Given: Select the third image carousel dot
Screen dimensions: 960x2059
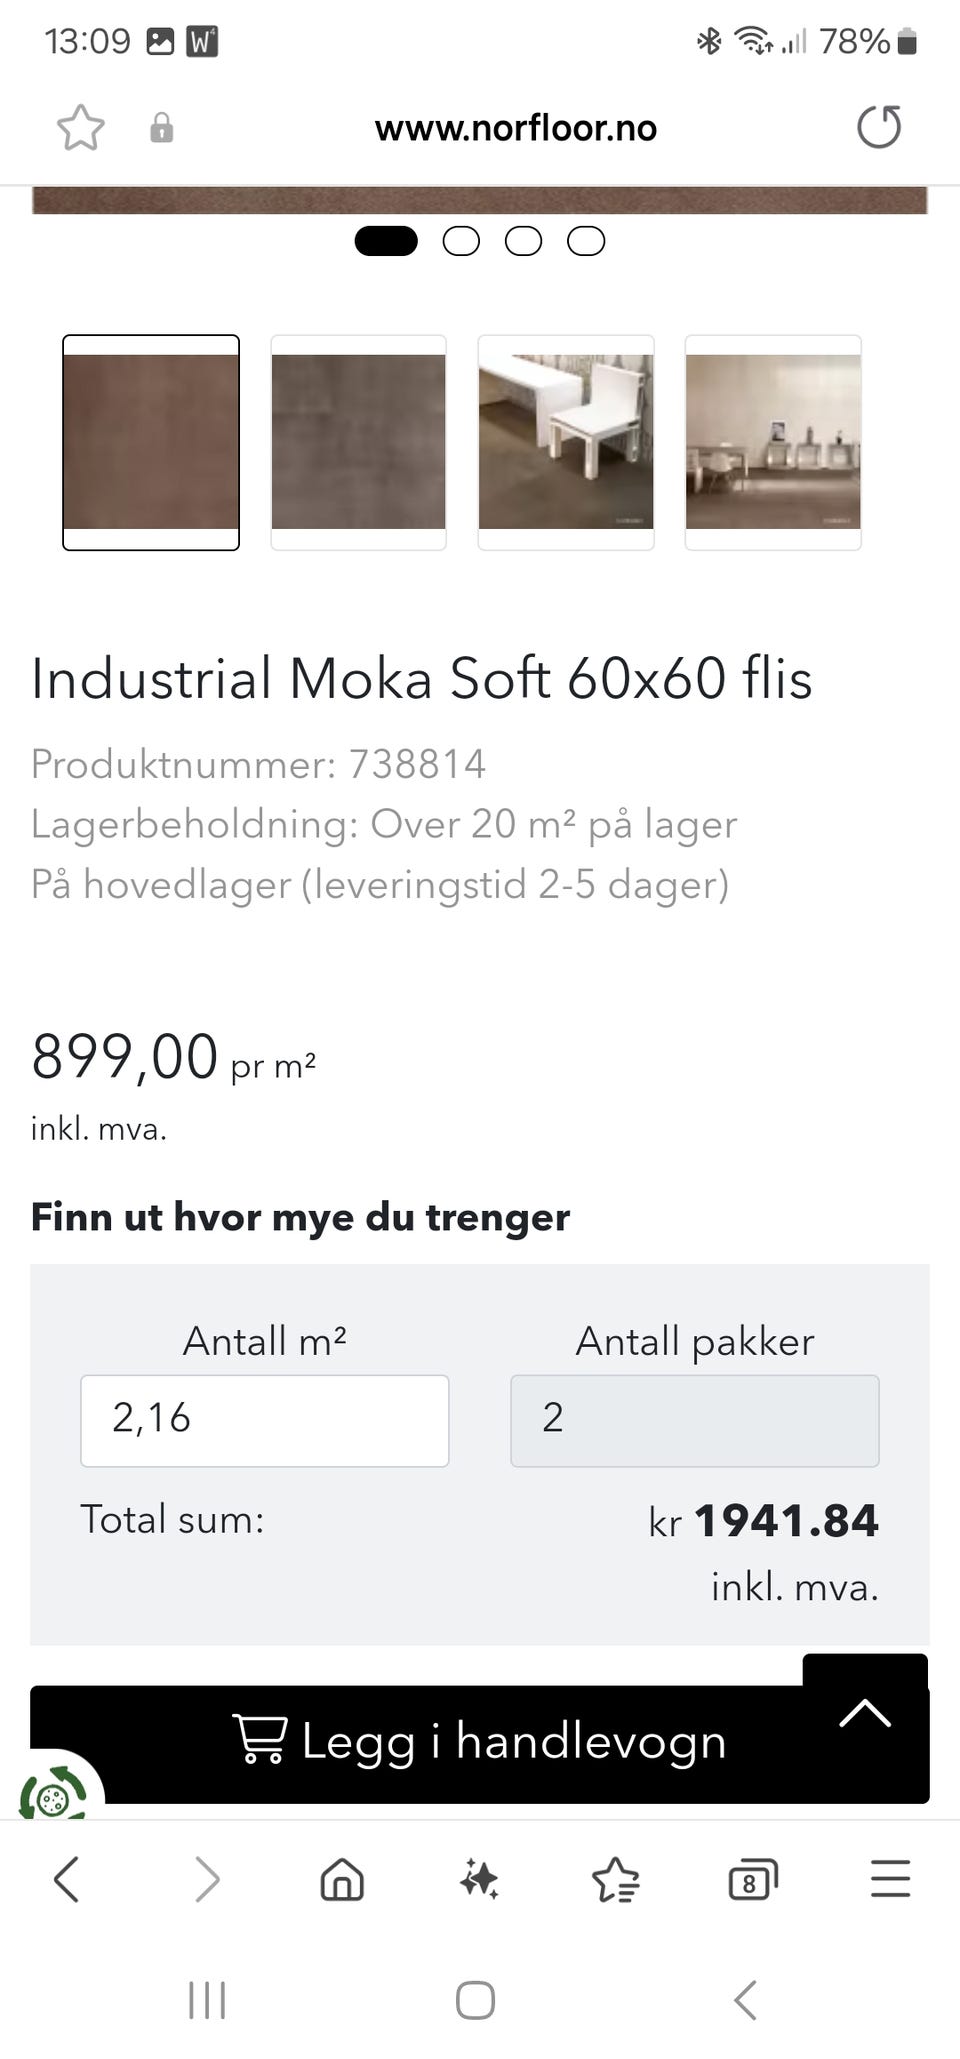Looking at the screenshot, I should [523, 241].
